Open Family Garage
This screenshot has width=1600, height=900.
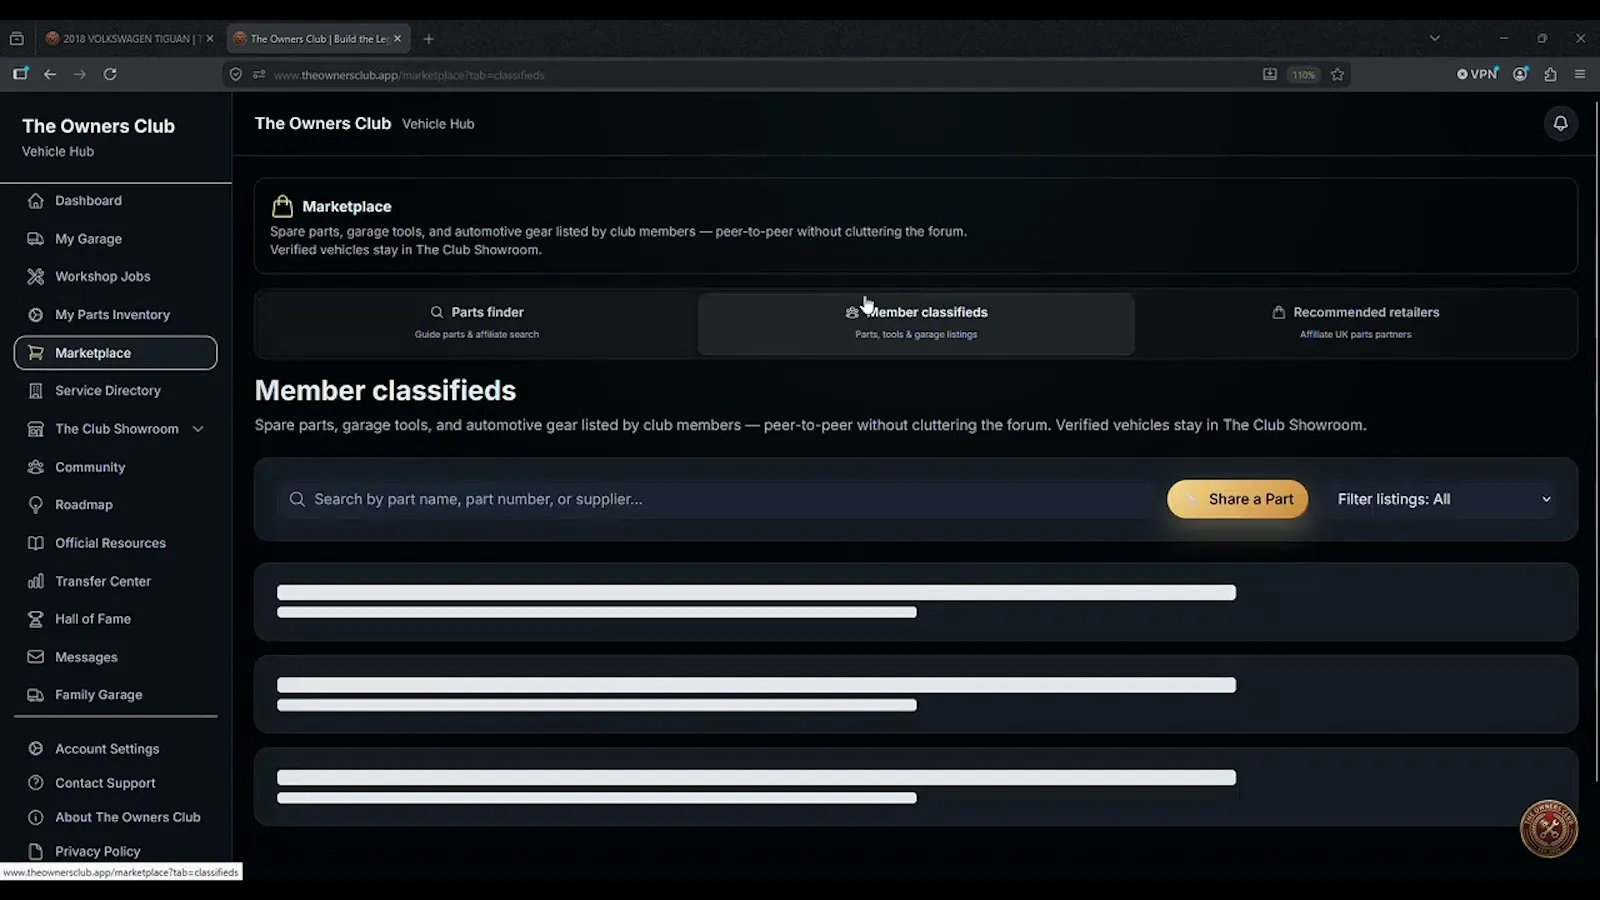tap(115, 695)
